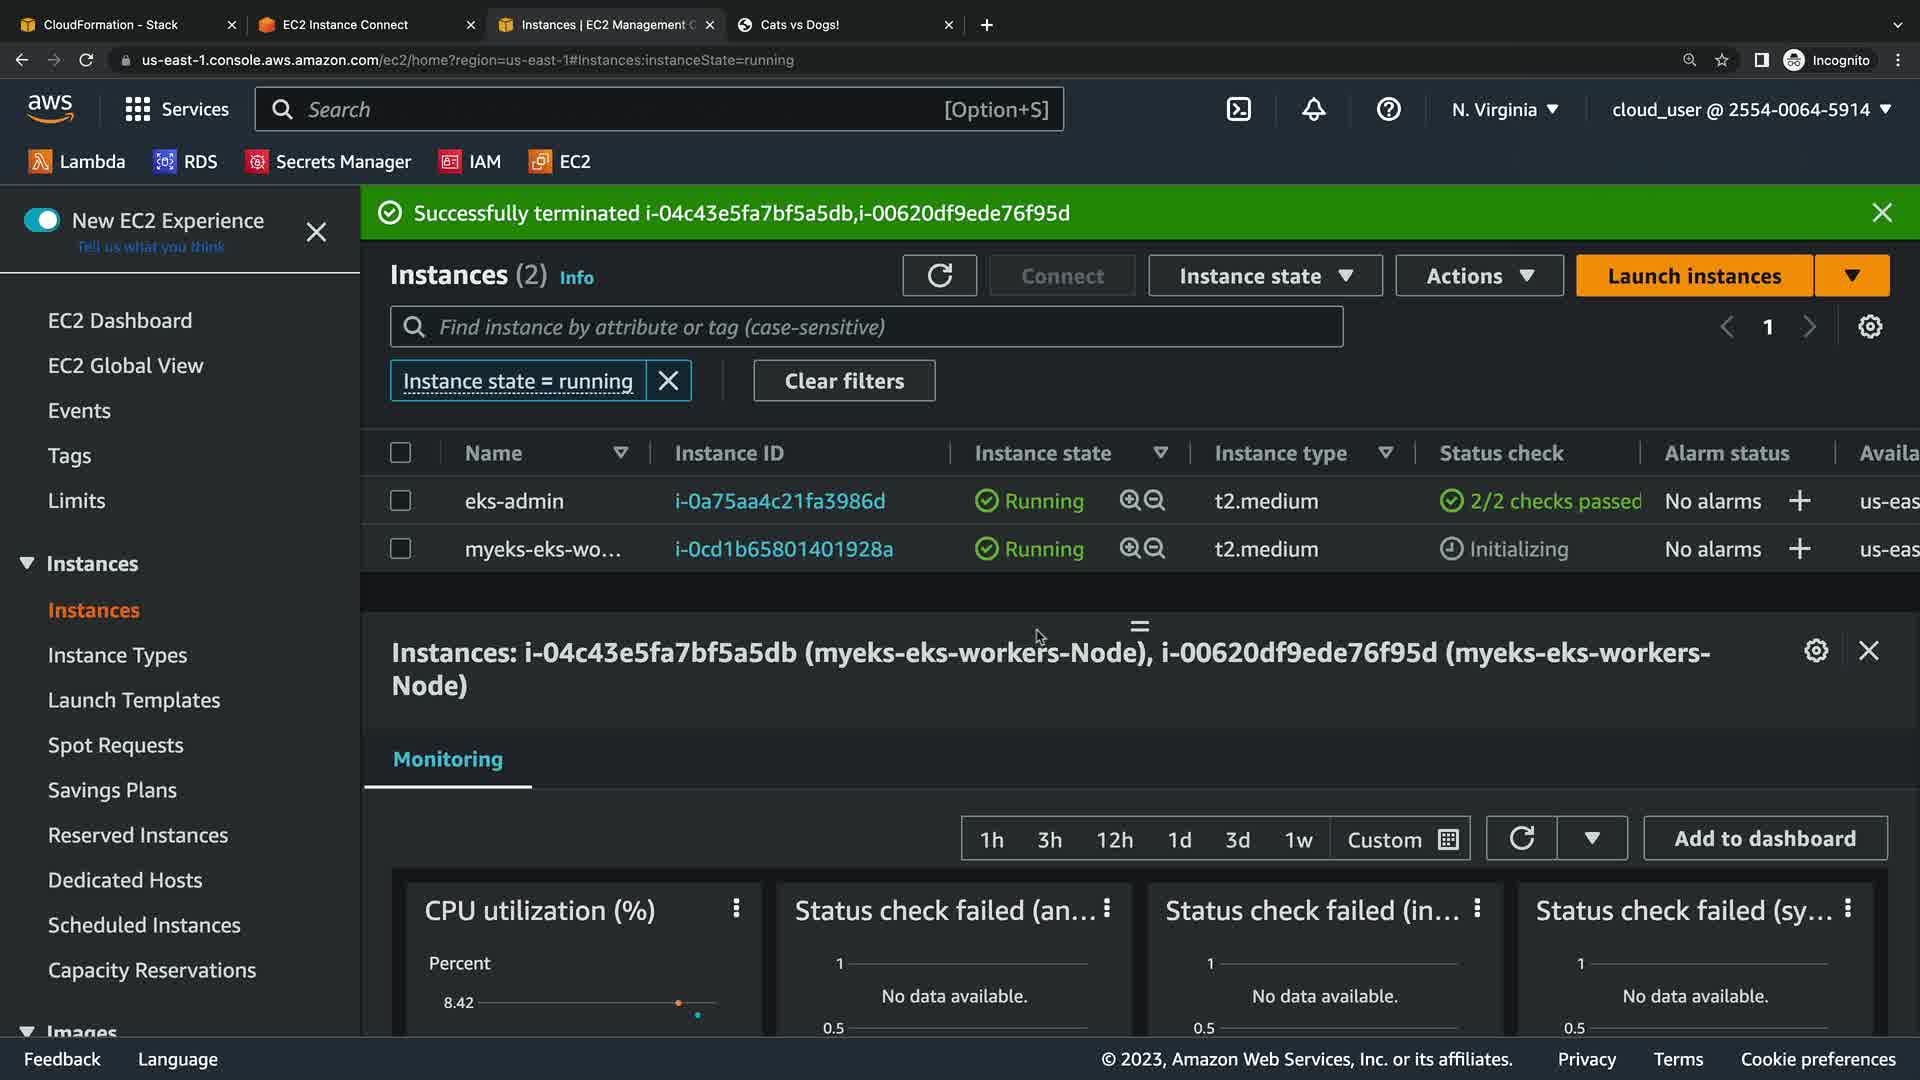Open the Instance state dropdown

[1264, 276]
